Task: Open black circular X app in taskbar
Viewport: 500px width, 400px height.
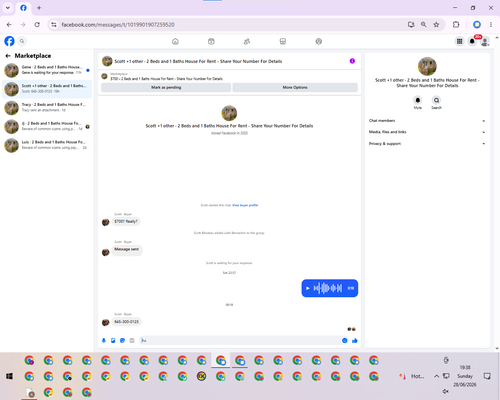Action: [x=201, y=376]
